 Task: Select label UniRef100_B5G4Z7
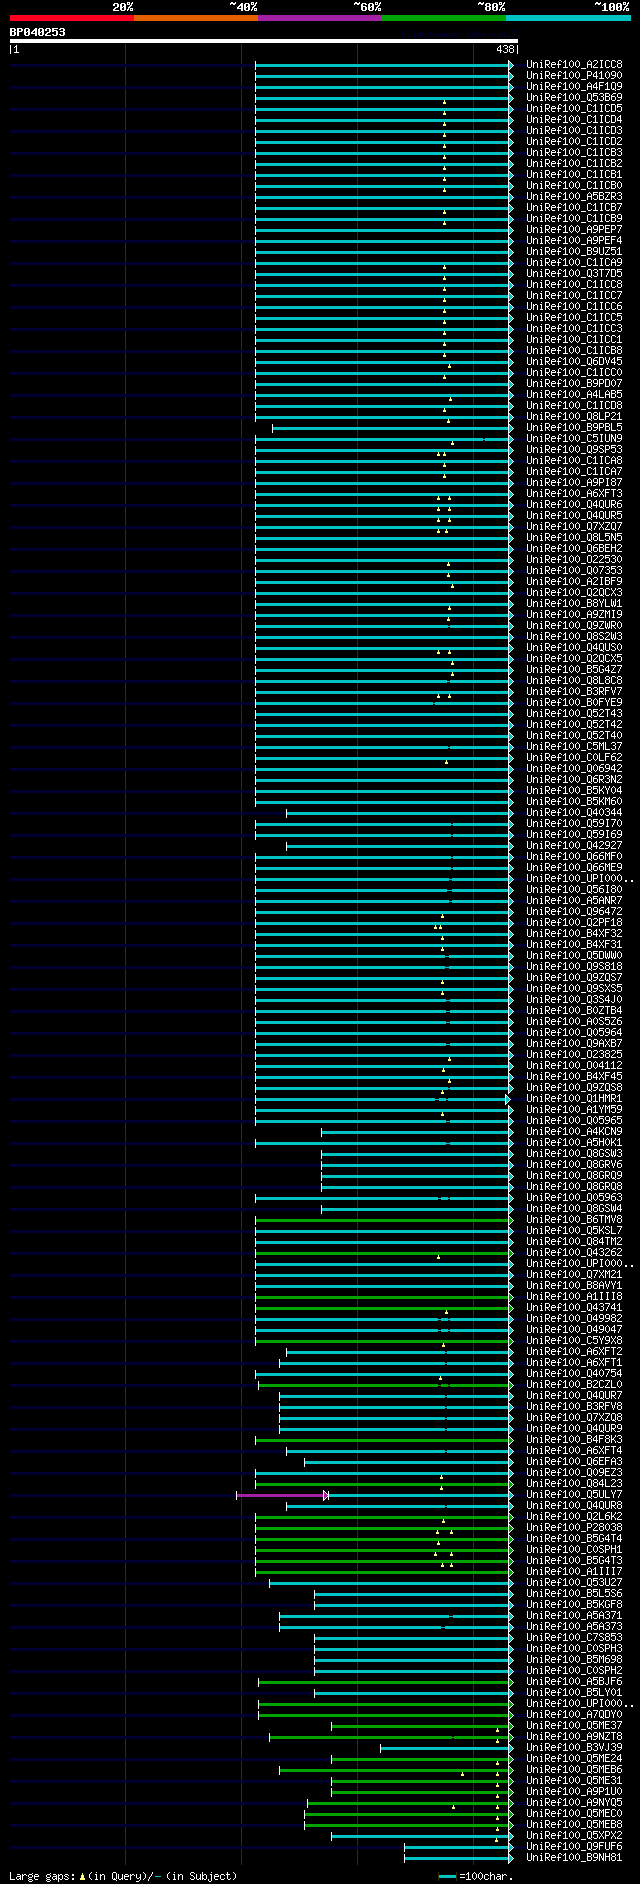574,669
